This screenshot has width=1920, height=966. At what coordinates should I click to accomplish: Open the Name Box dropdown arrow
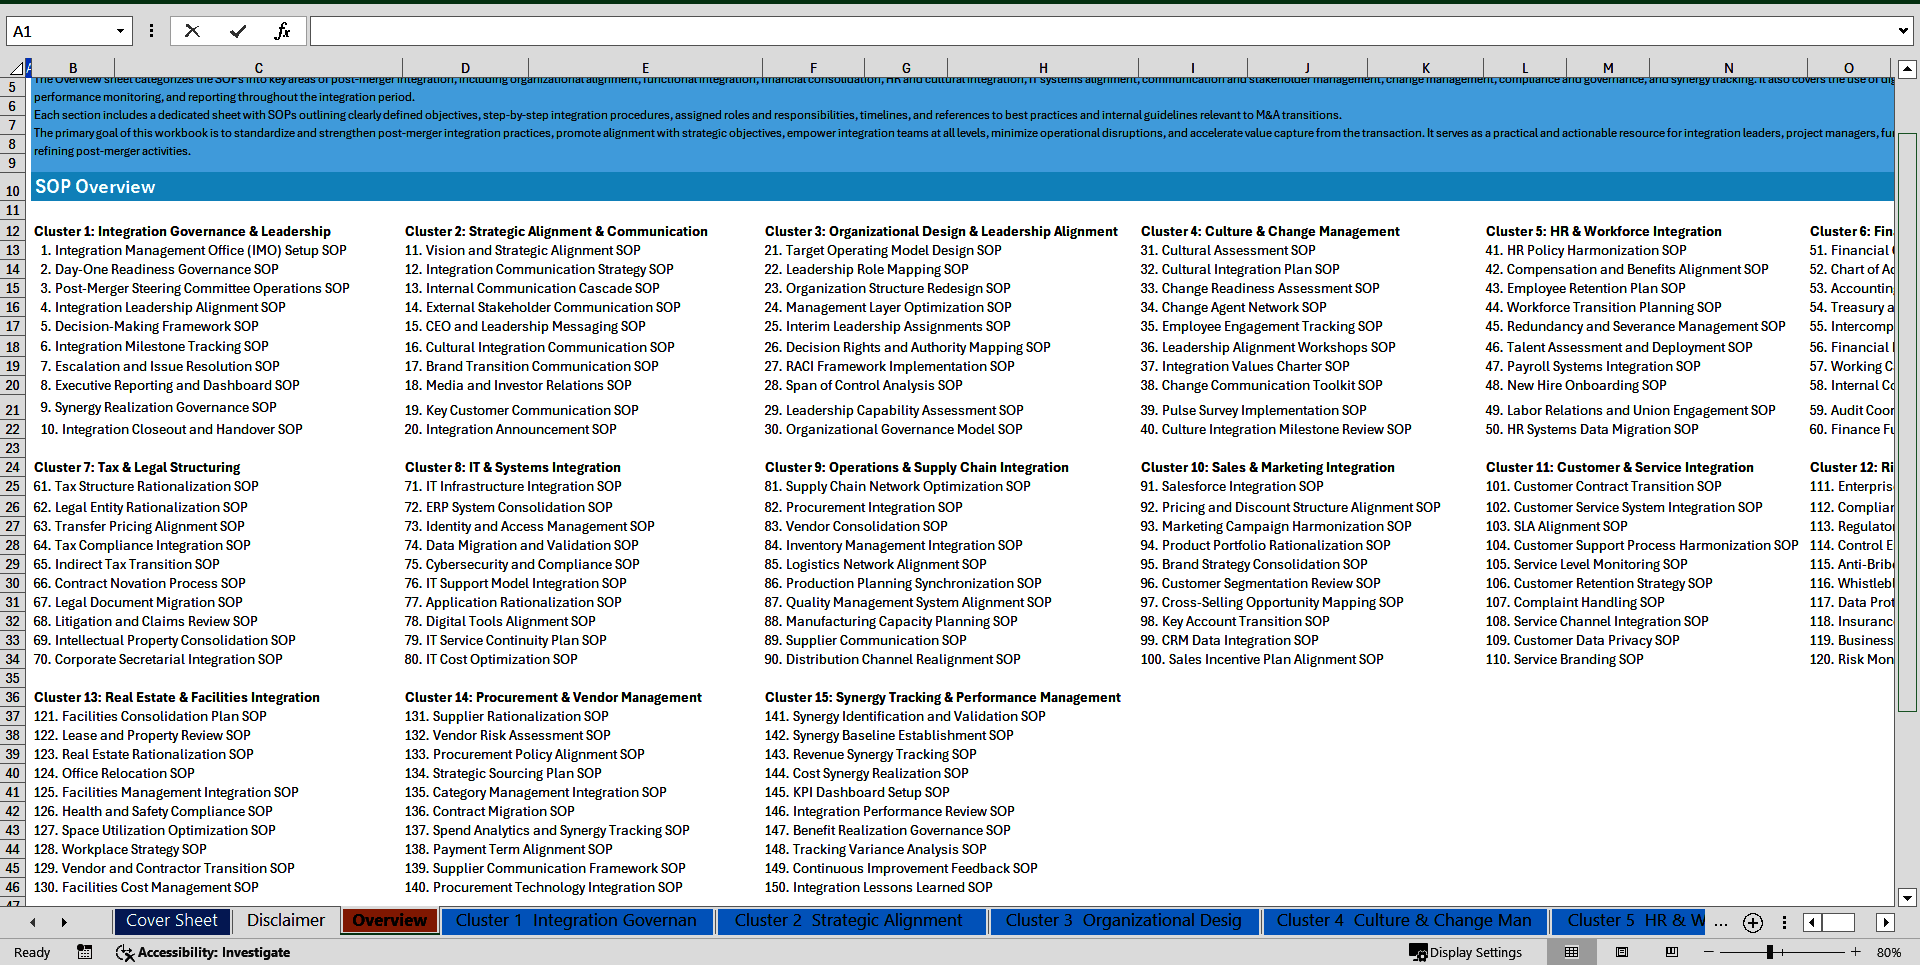pos(120,31)
